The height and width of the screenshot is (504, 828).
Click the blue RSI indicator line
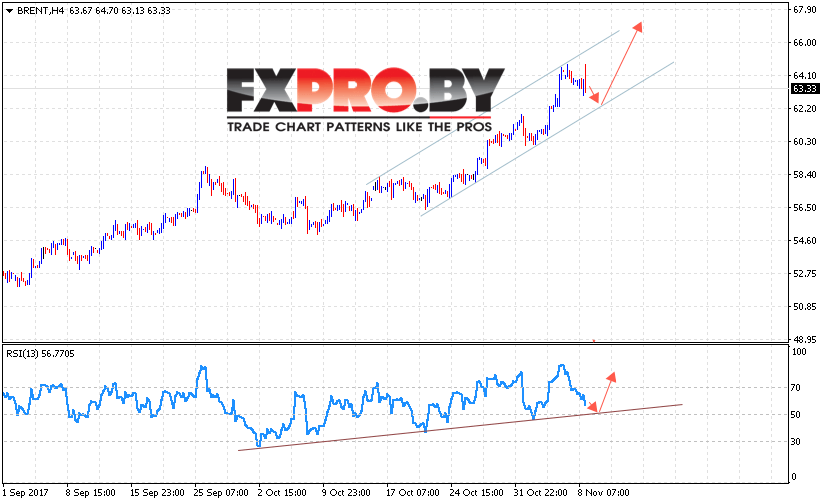(296, 405)
